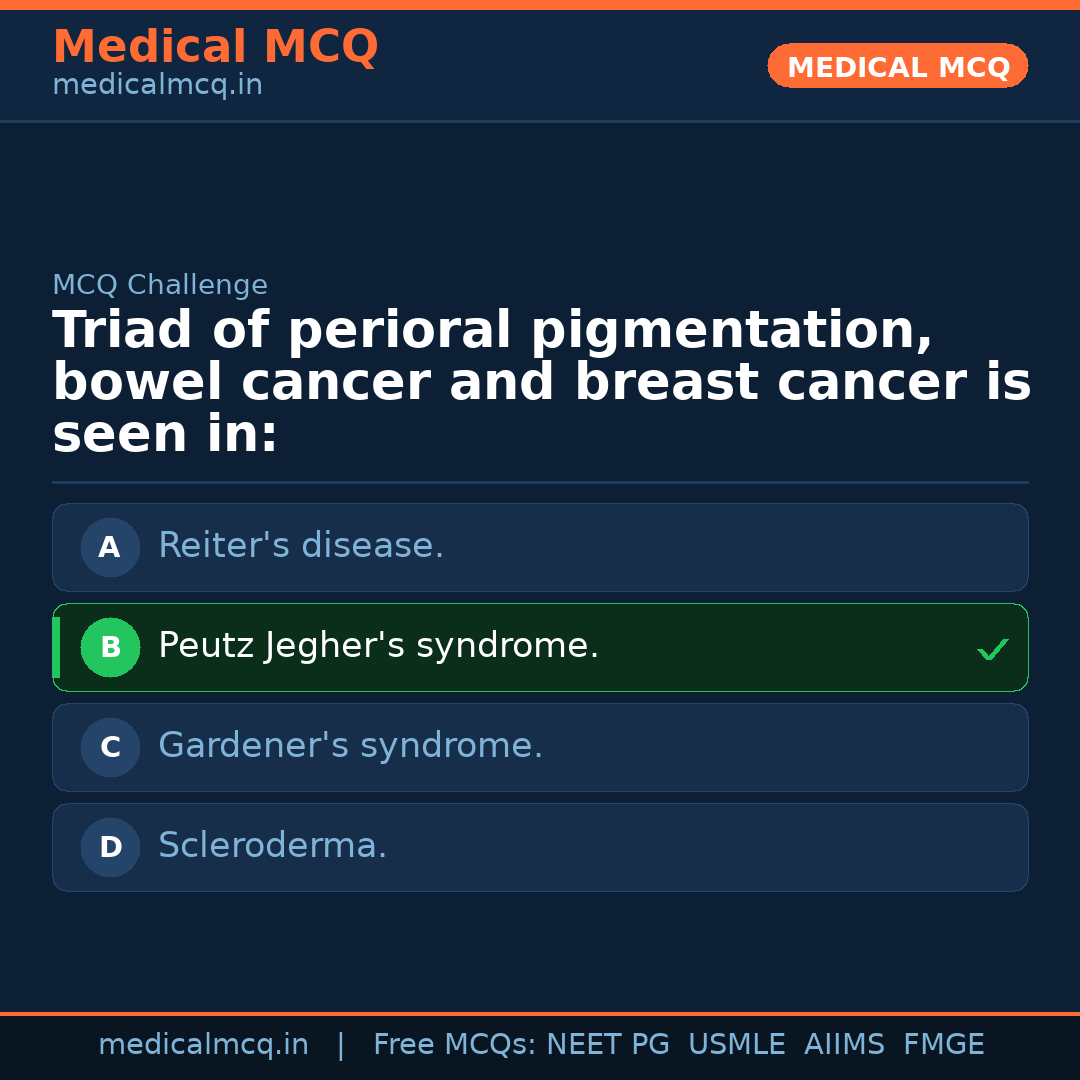Click the triad of perioral pigmentation question text
The height and width of the screenshot is (1080, 1080).
coord(540,383)
